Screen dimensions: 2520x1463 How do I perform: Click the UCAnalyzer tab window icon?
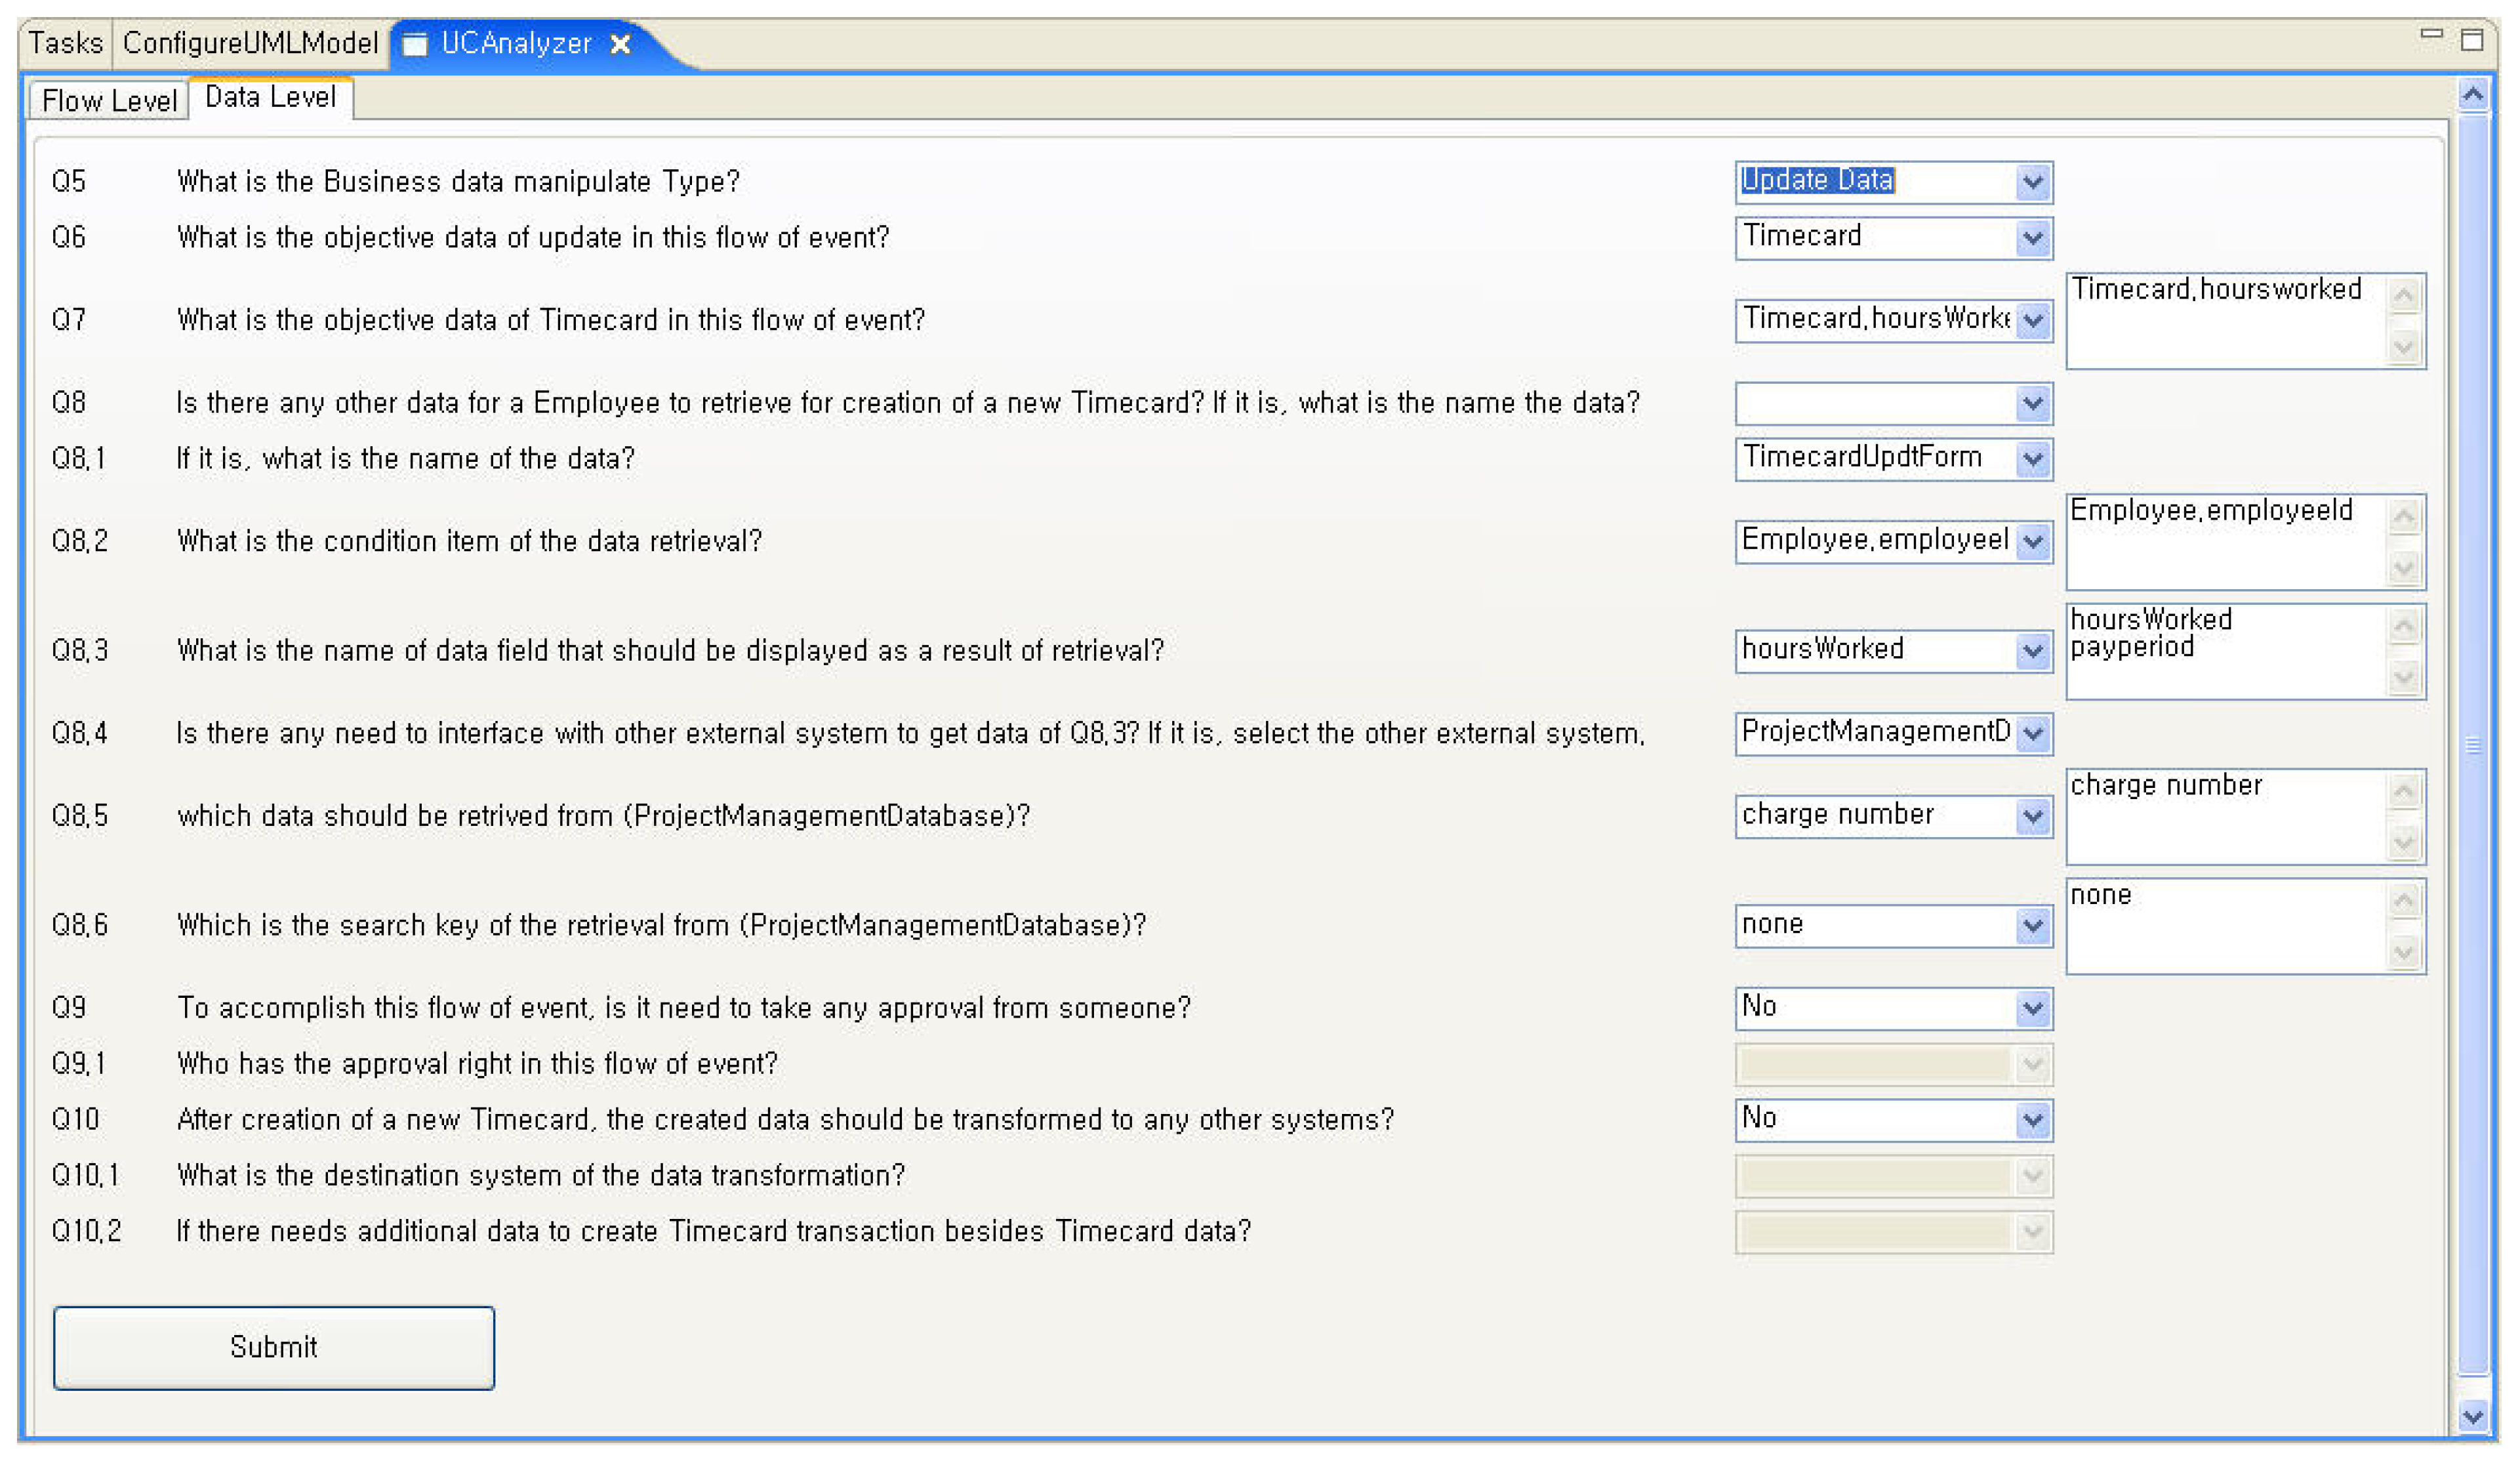click(x=415, y=44)
